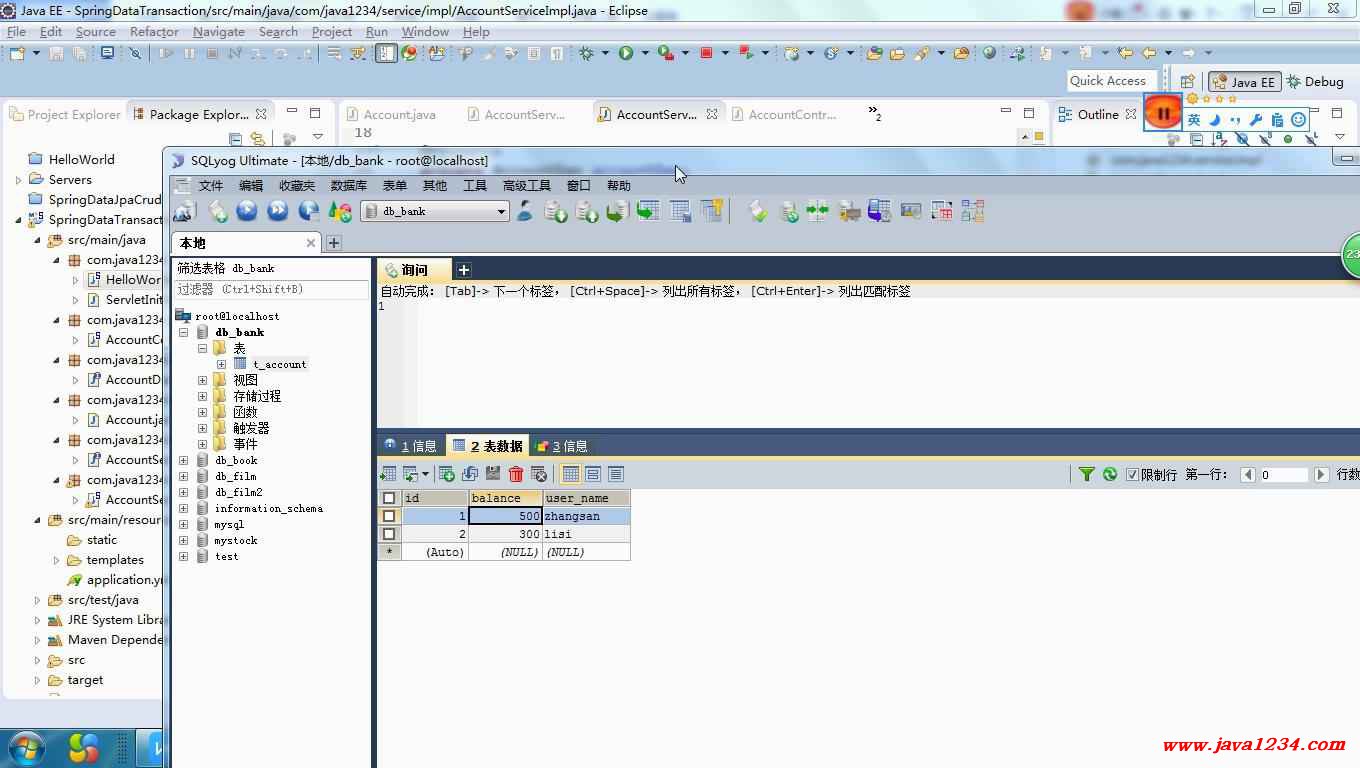Expand src/test/java in Package Explorer
The image size is (1360, 768).
[x=38, y=600]
